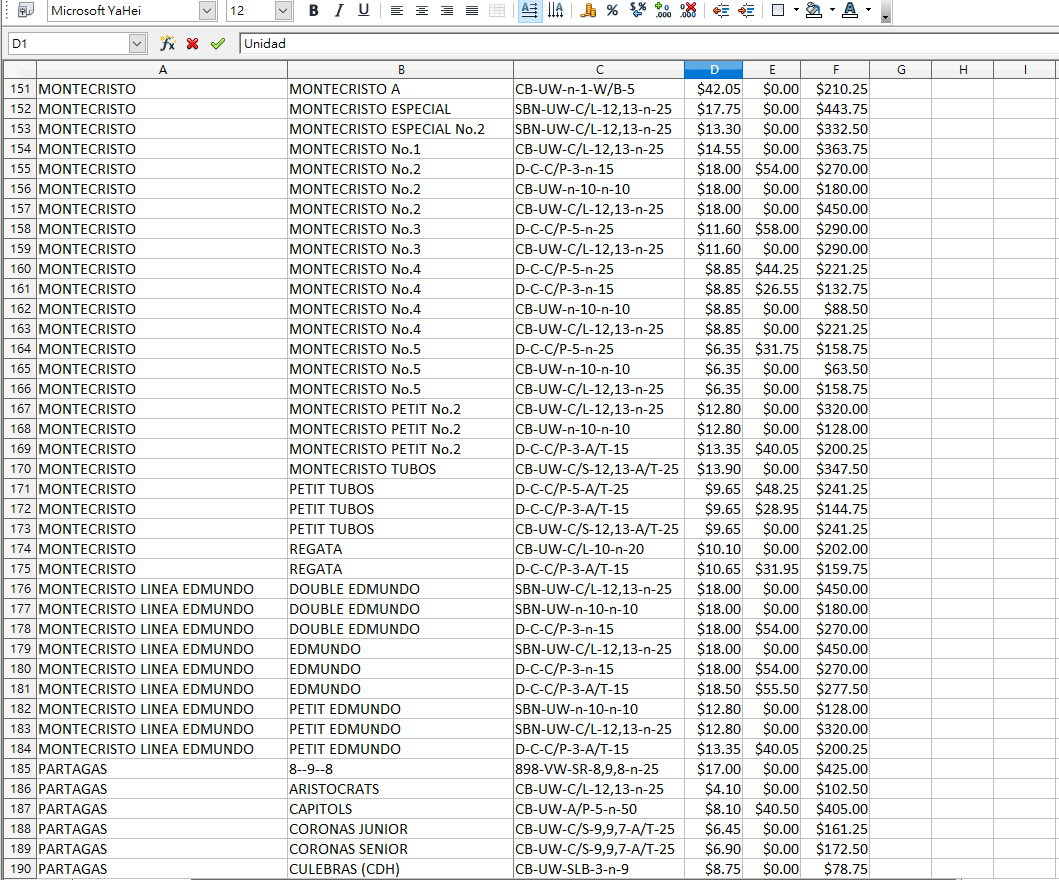Select cell MONTECRISTO A
1059x880 pixels.
coord(401,89)
